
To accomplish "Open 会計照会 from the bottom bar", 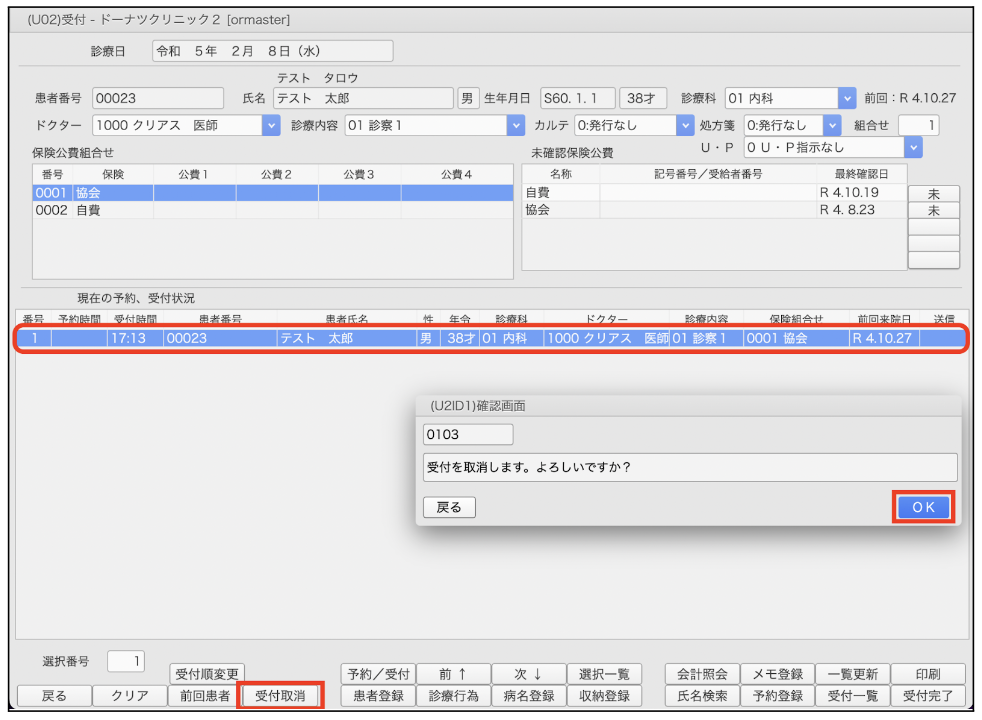I will 702,674.
